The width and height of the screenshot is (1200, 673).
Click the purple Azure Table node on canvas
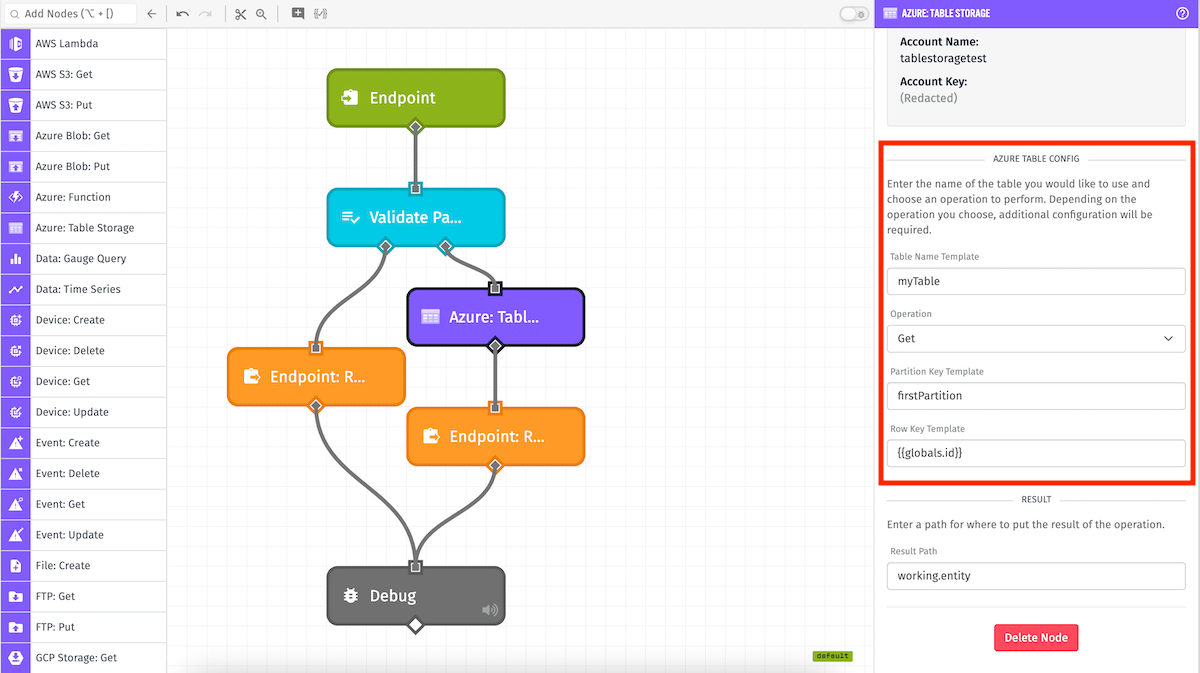point(495,317)
